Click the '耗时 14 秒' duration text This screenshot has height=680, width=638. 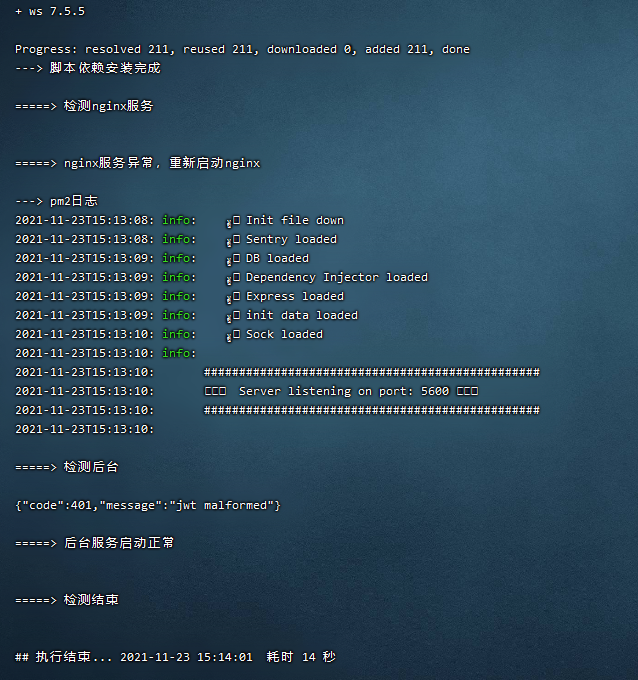click(x=301, y=657)
